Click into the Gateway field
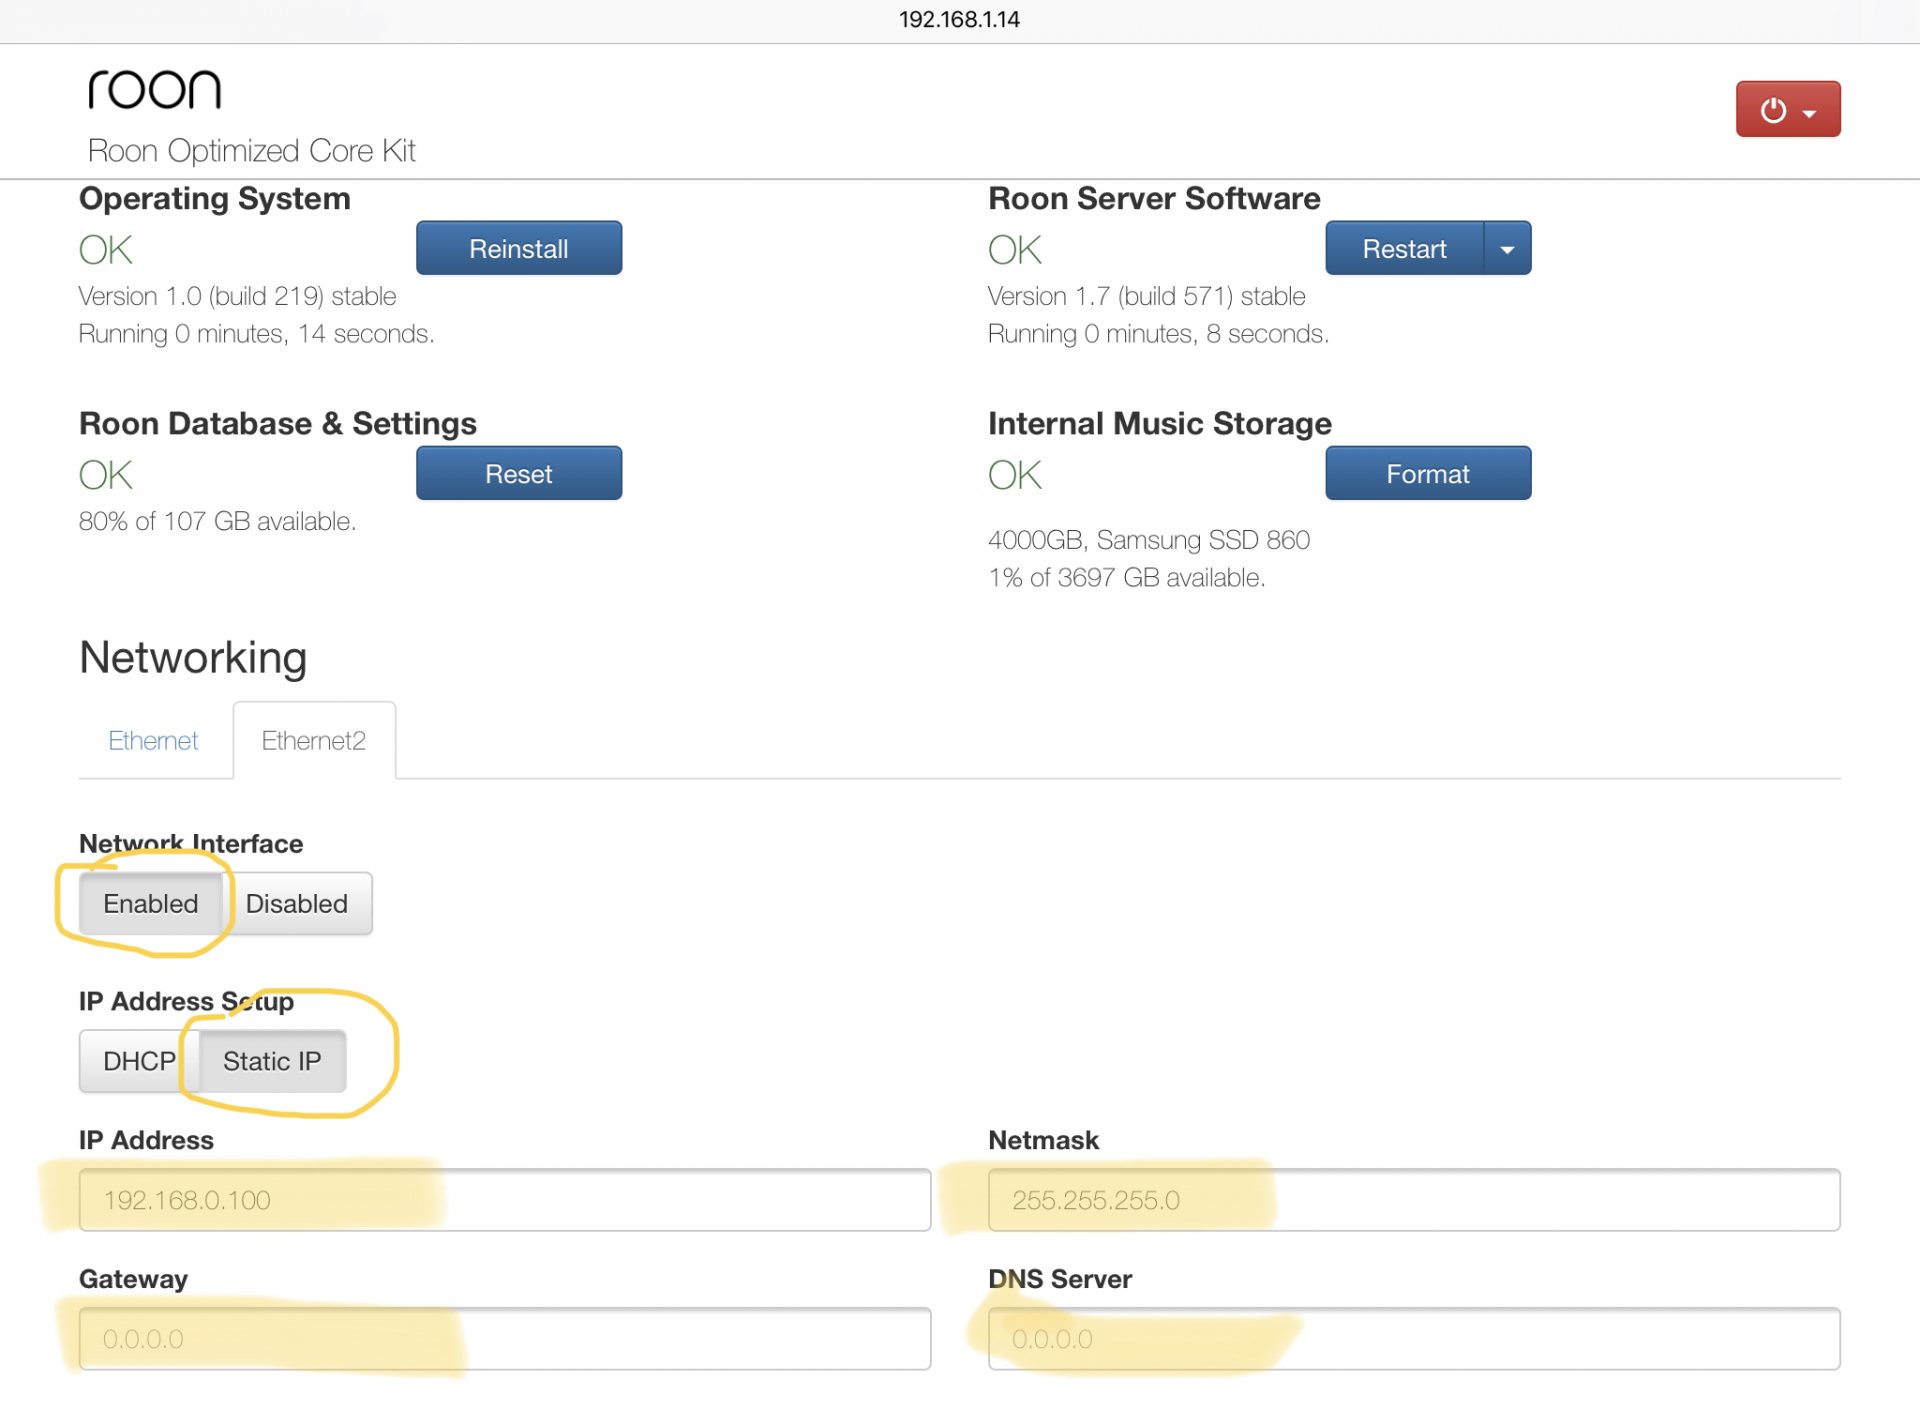Screen dimensions: 1920x1410 pos(505,1338)
